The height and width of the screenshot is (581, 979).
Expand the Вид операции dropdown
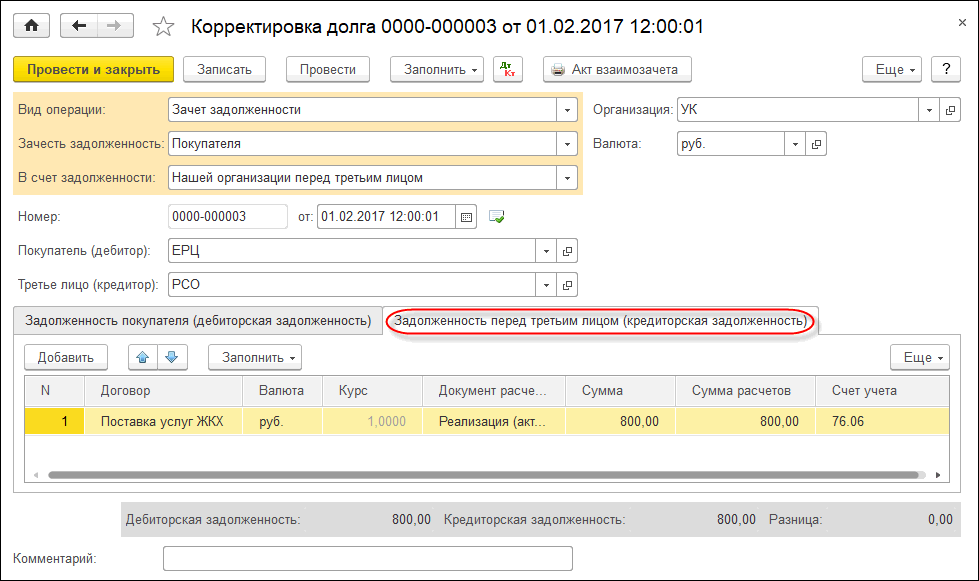[x=567, y=110]
